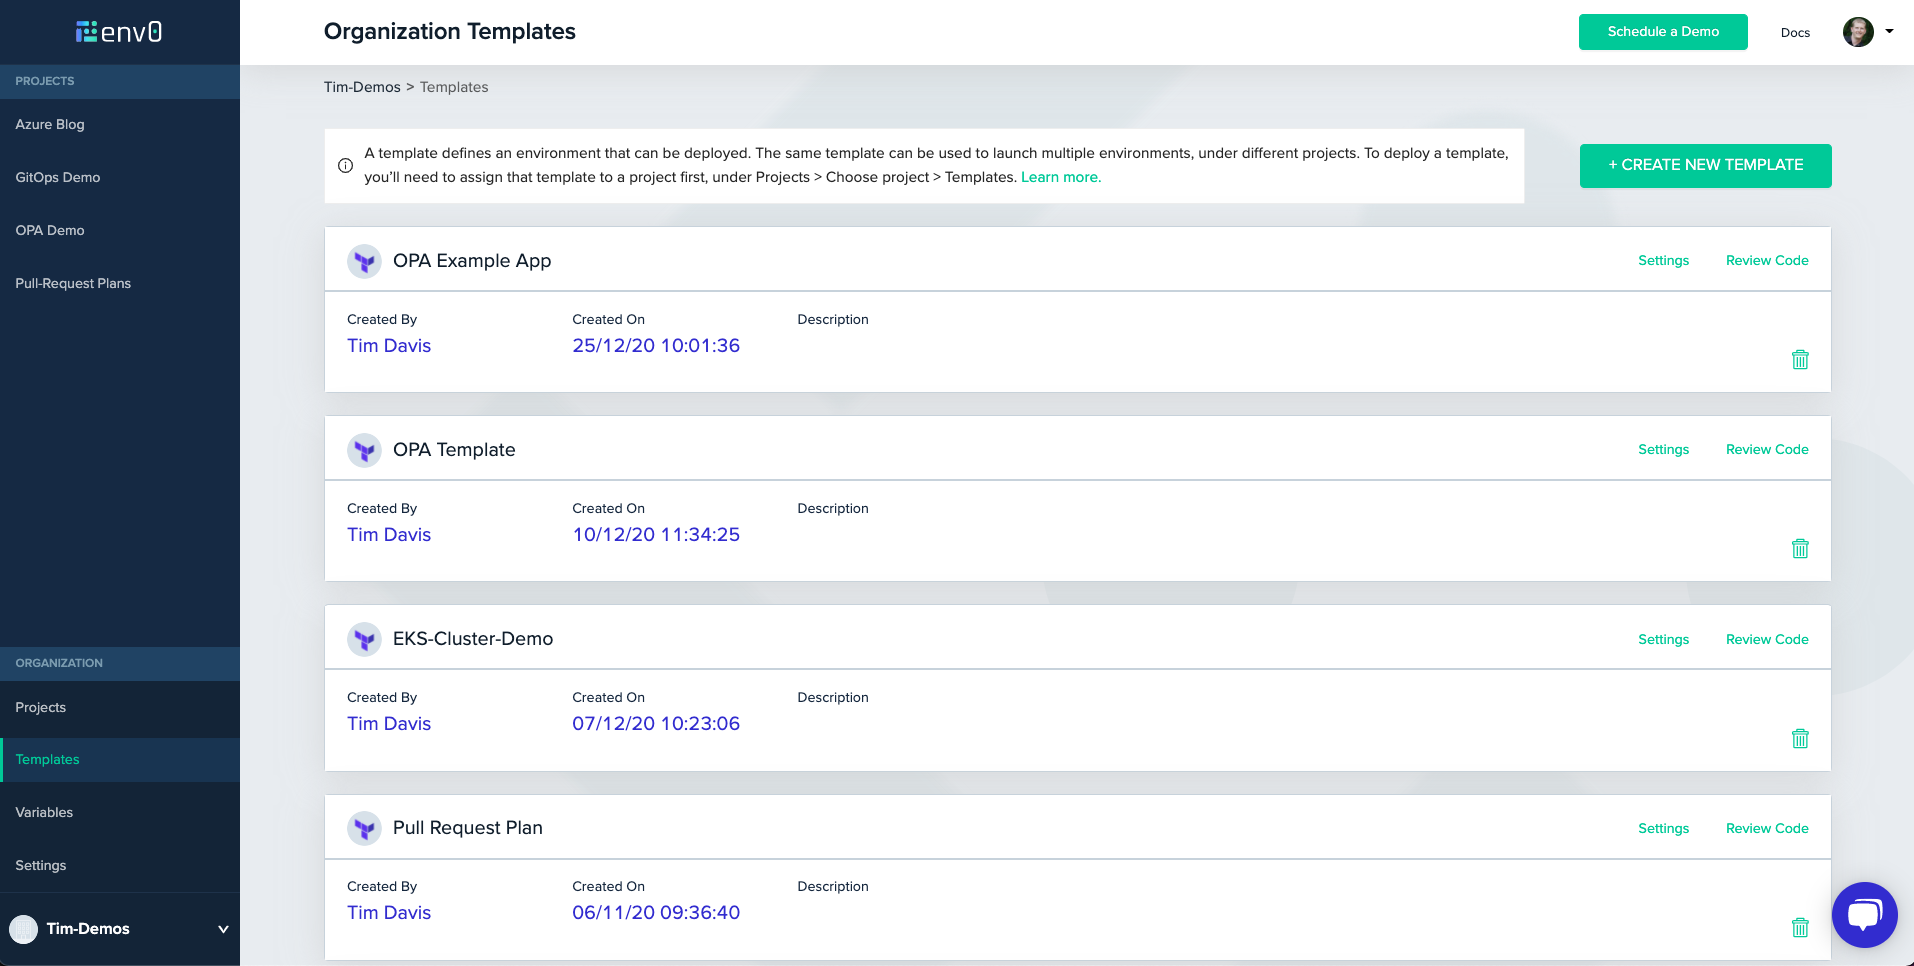Click the env0 logo in sidebar
1914x966 pixels.
coord(119,32)
